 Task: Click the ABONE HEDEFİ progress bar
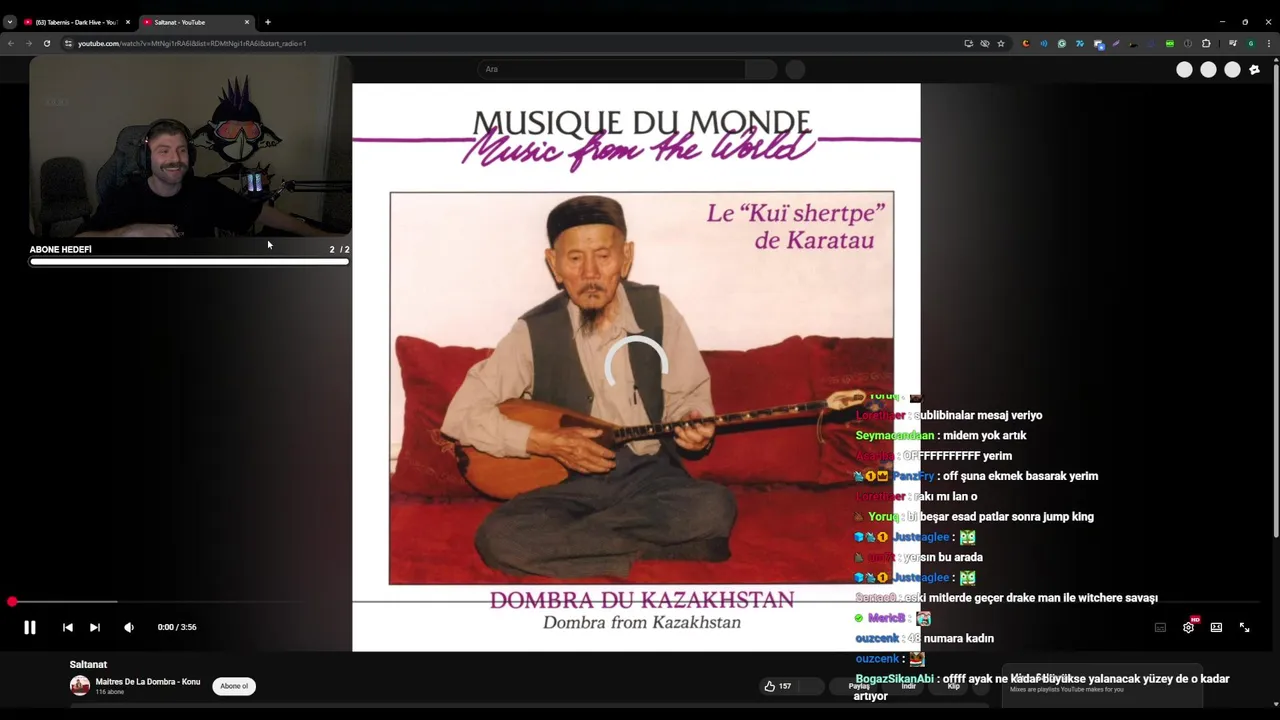point(189,262)
